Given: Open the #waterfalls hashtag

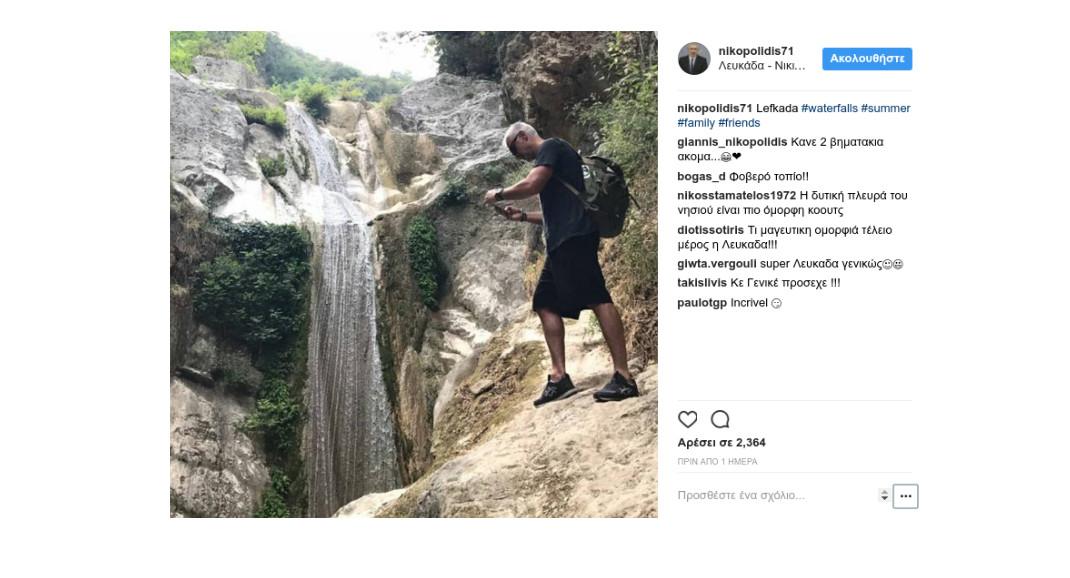Looking at the screenshot, I should coord(829,108).
